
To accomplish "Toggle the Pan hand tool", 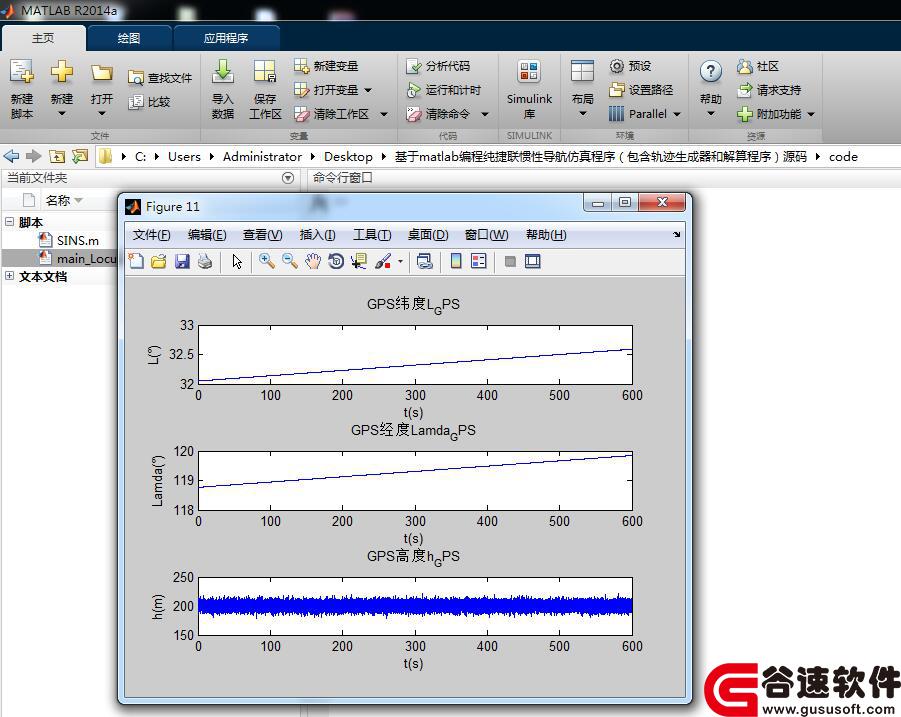I will [313, 261].
